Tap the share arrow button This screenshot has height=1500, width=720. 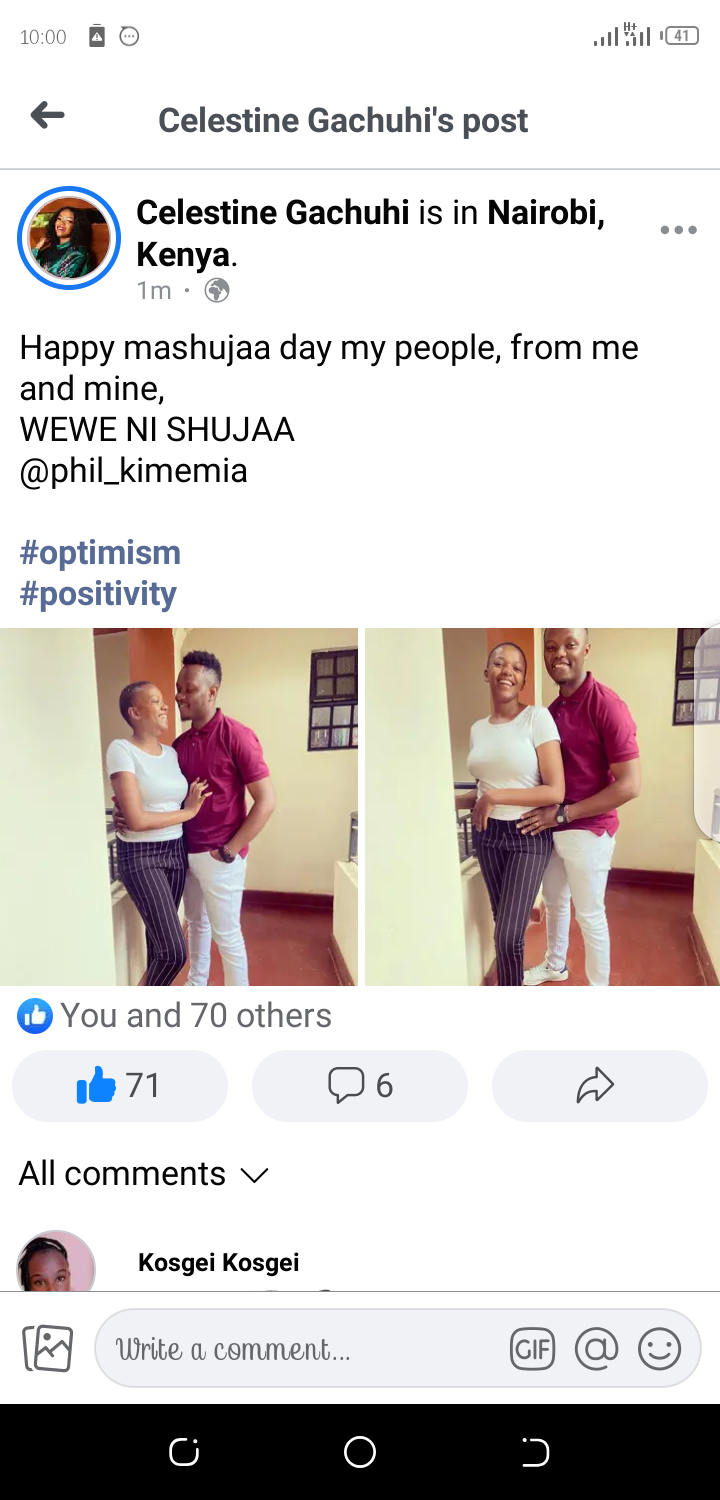click(x=600, y=1085)
